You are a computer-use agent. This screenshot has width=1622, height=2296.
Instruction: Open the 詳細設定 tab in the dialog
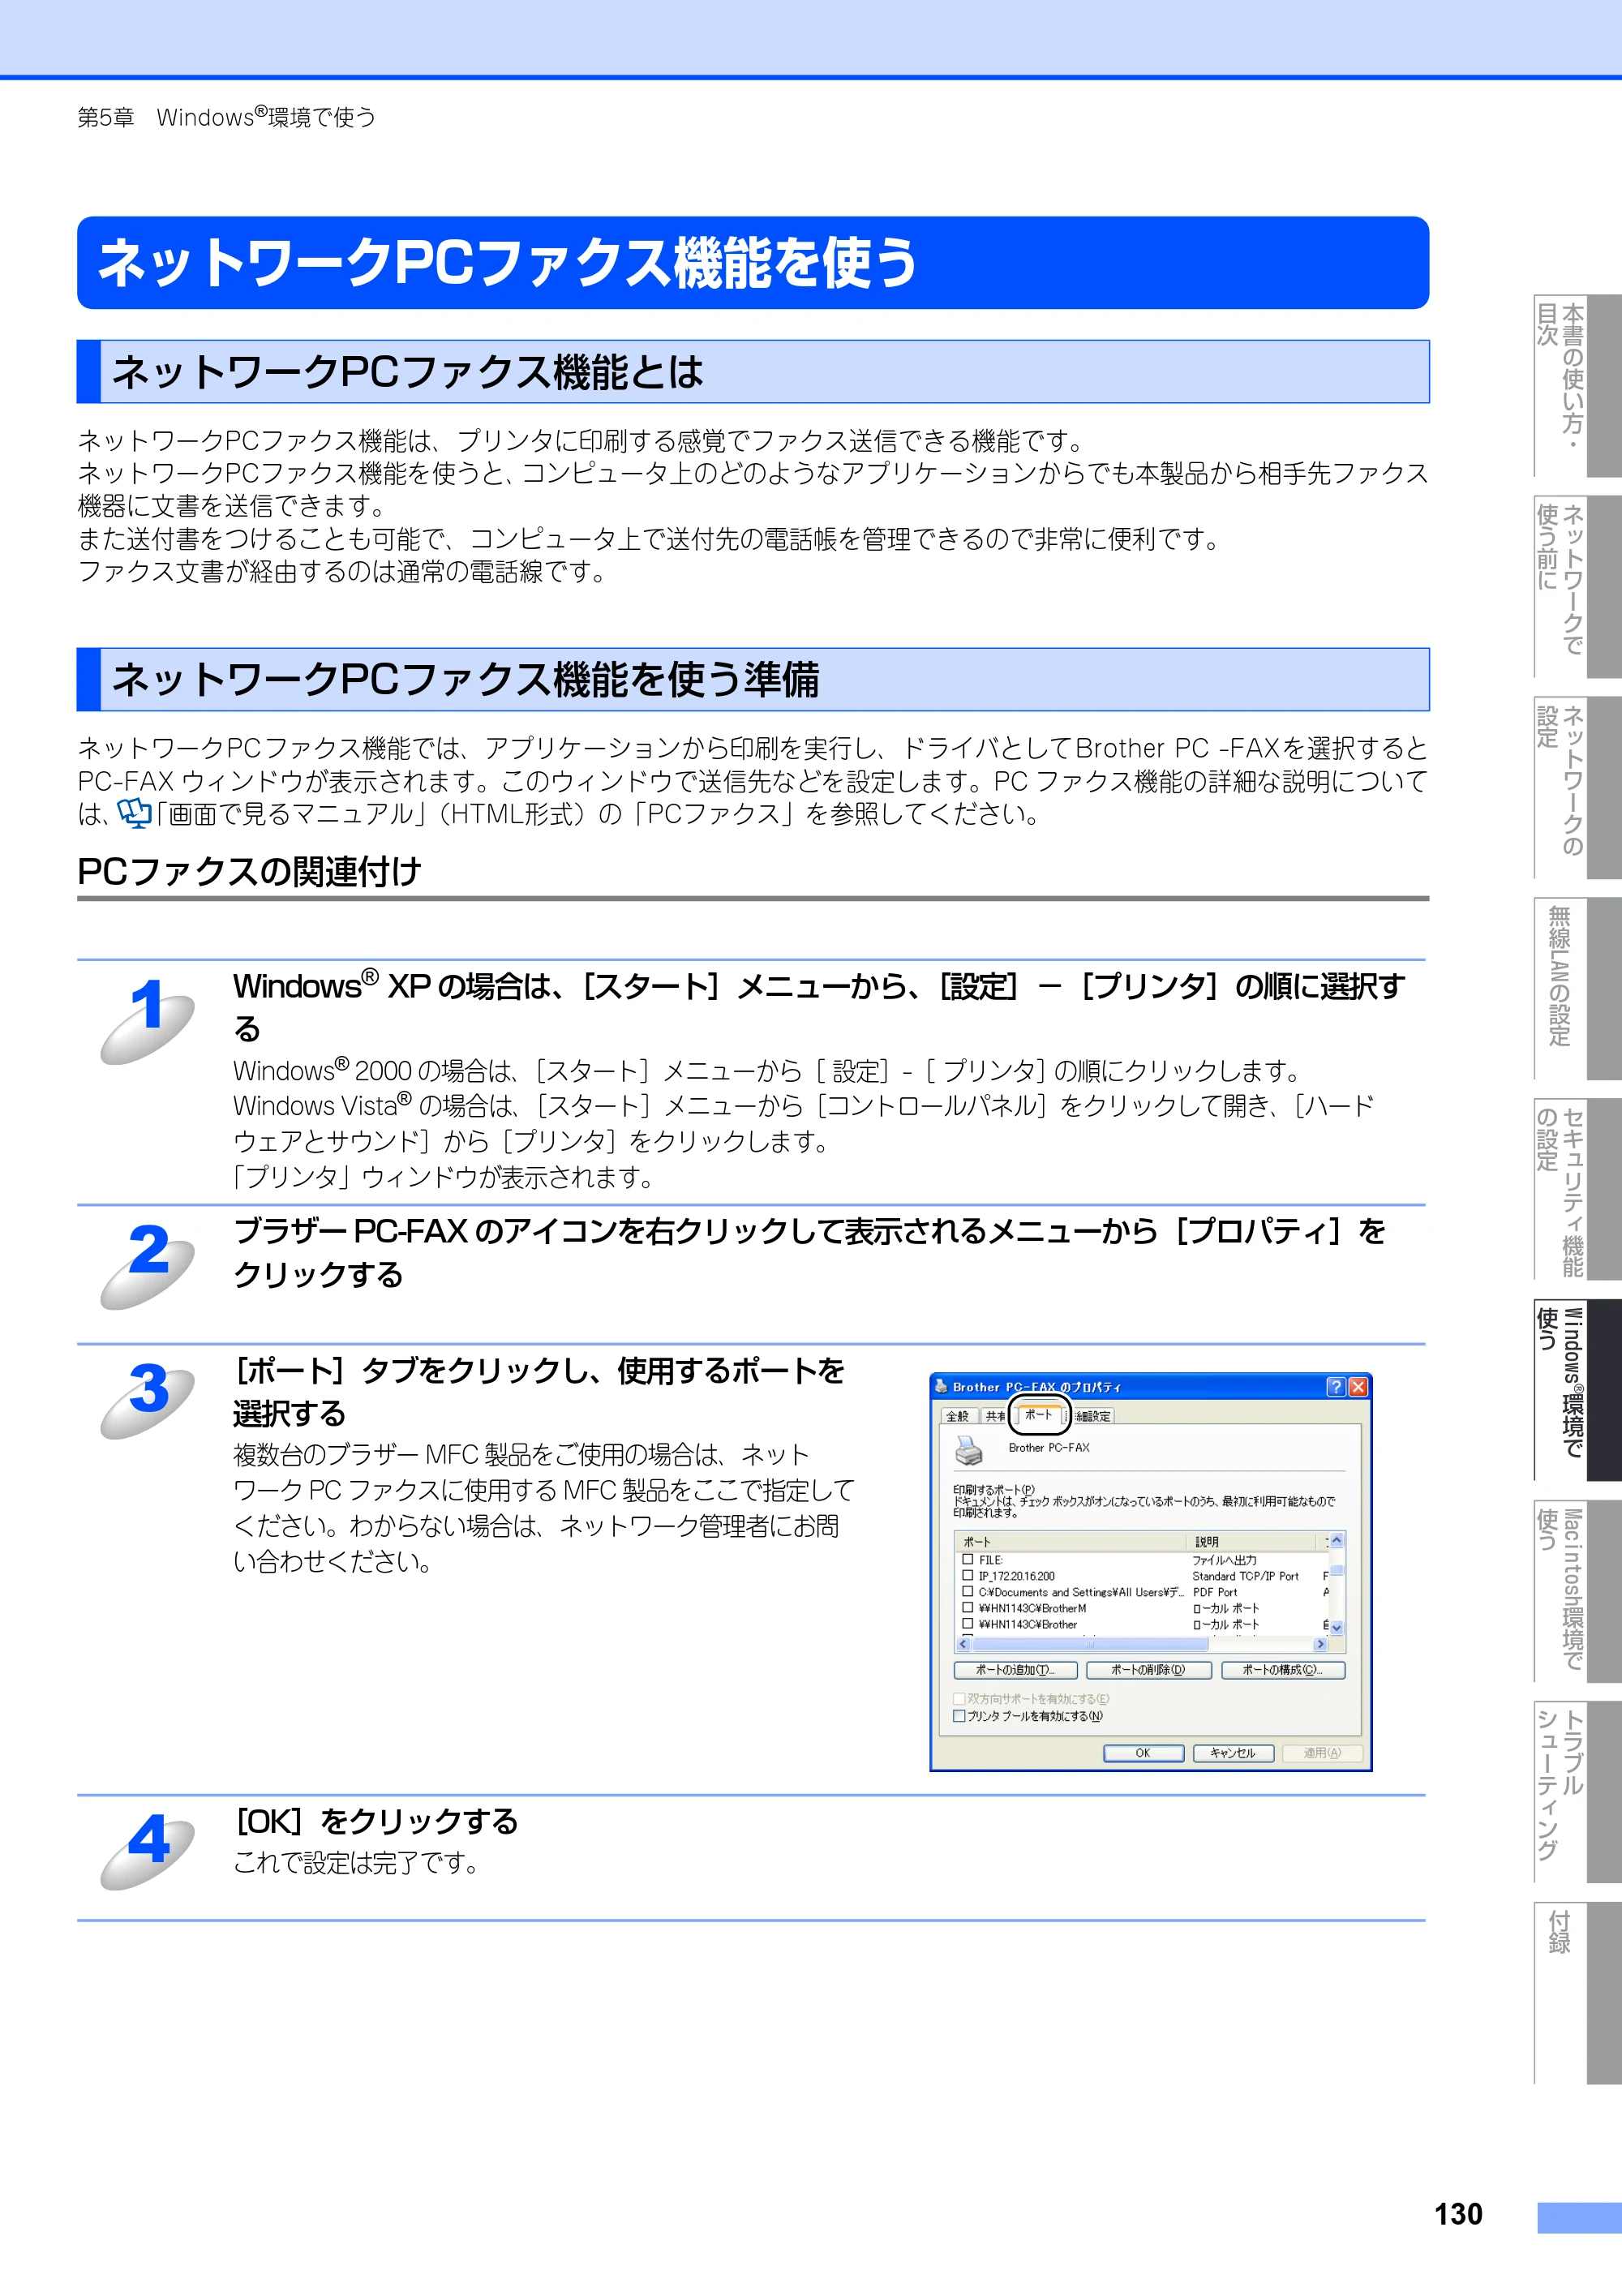point(1092,1416)
